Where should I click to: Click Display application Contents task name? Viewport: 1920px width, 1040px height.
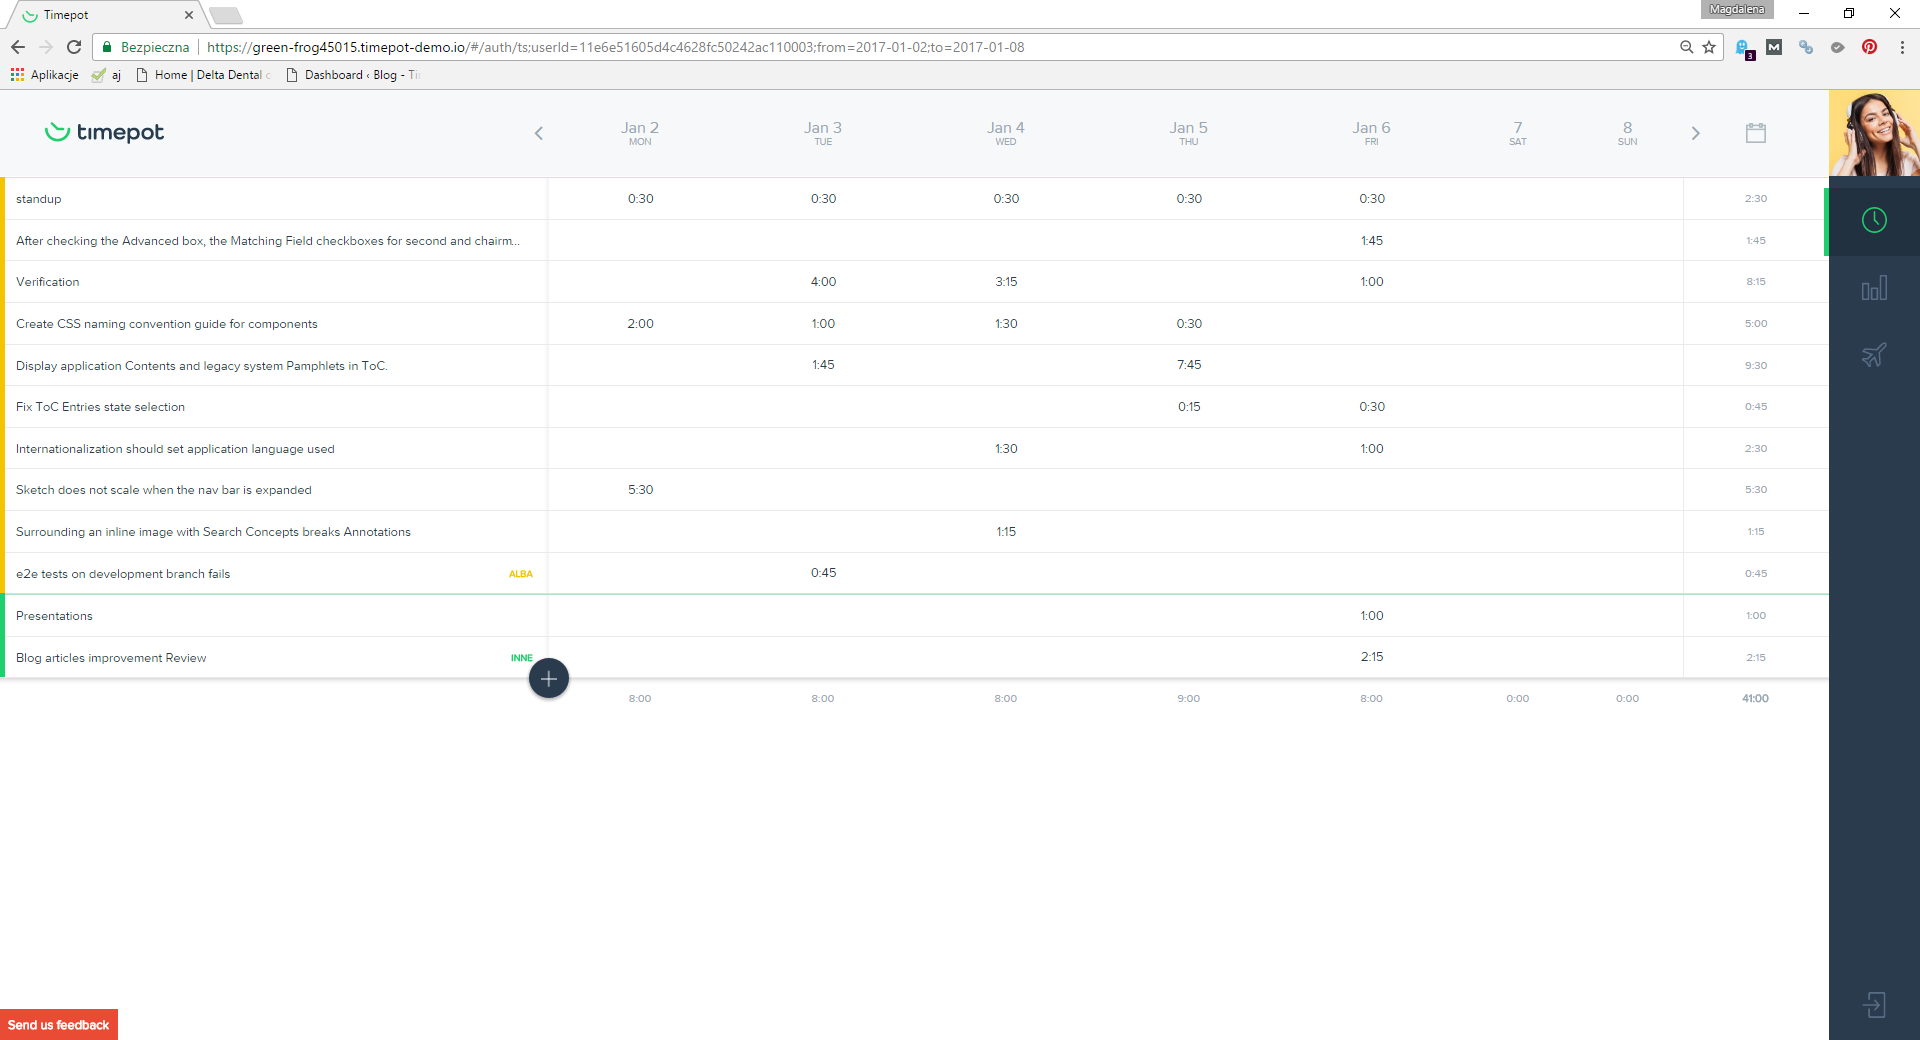pyautogui.click(x=202, y=366)
